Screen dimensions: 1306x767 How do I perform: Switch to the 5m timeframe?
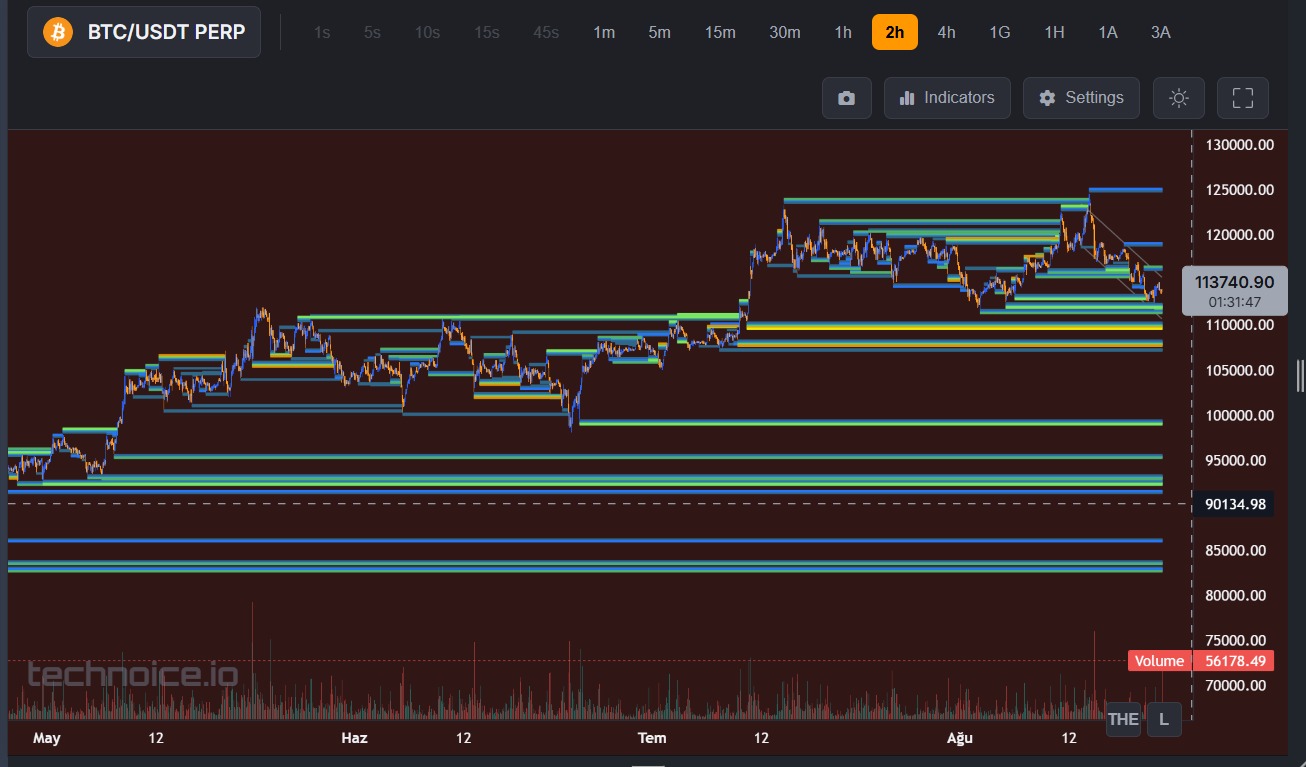[660, 32]
